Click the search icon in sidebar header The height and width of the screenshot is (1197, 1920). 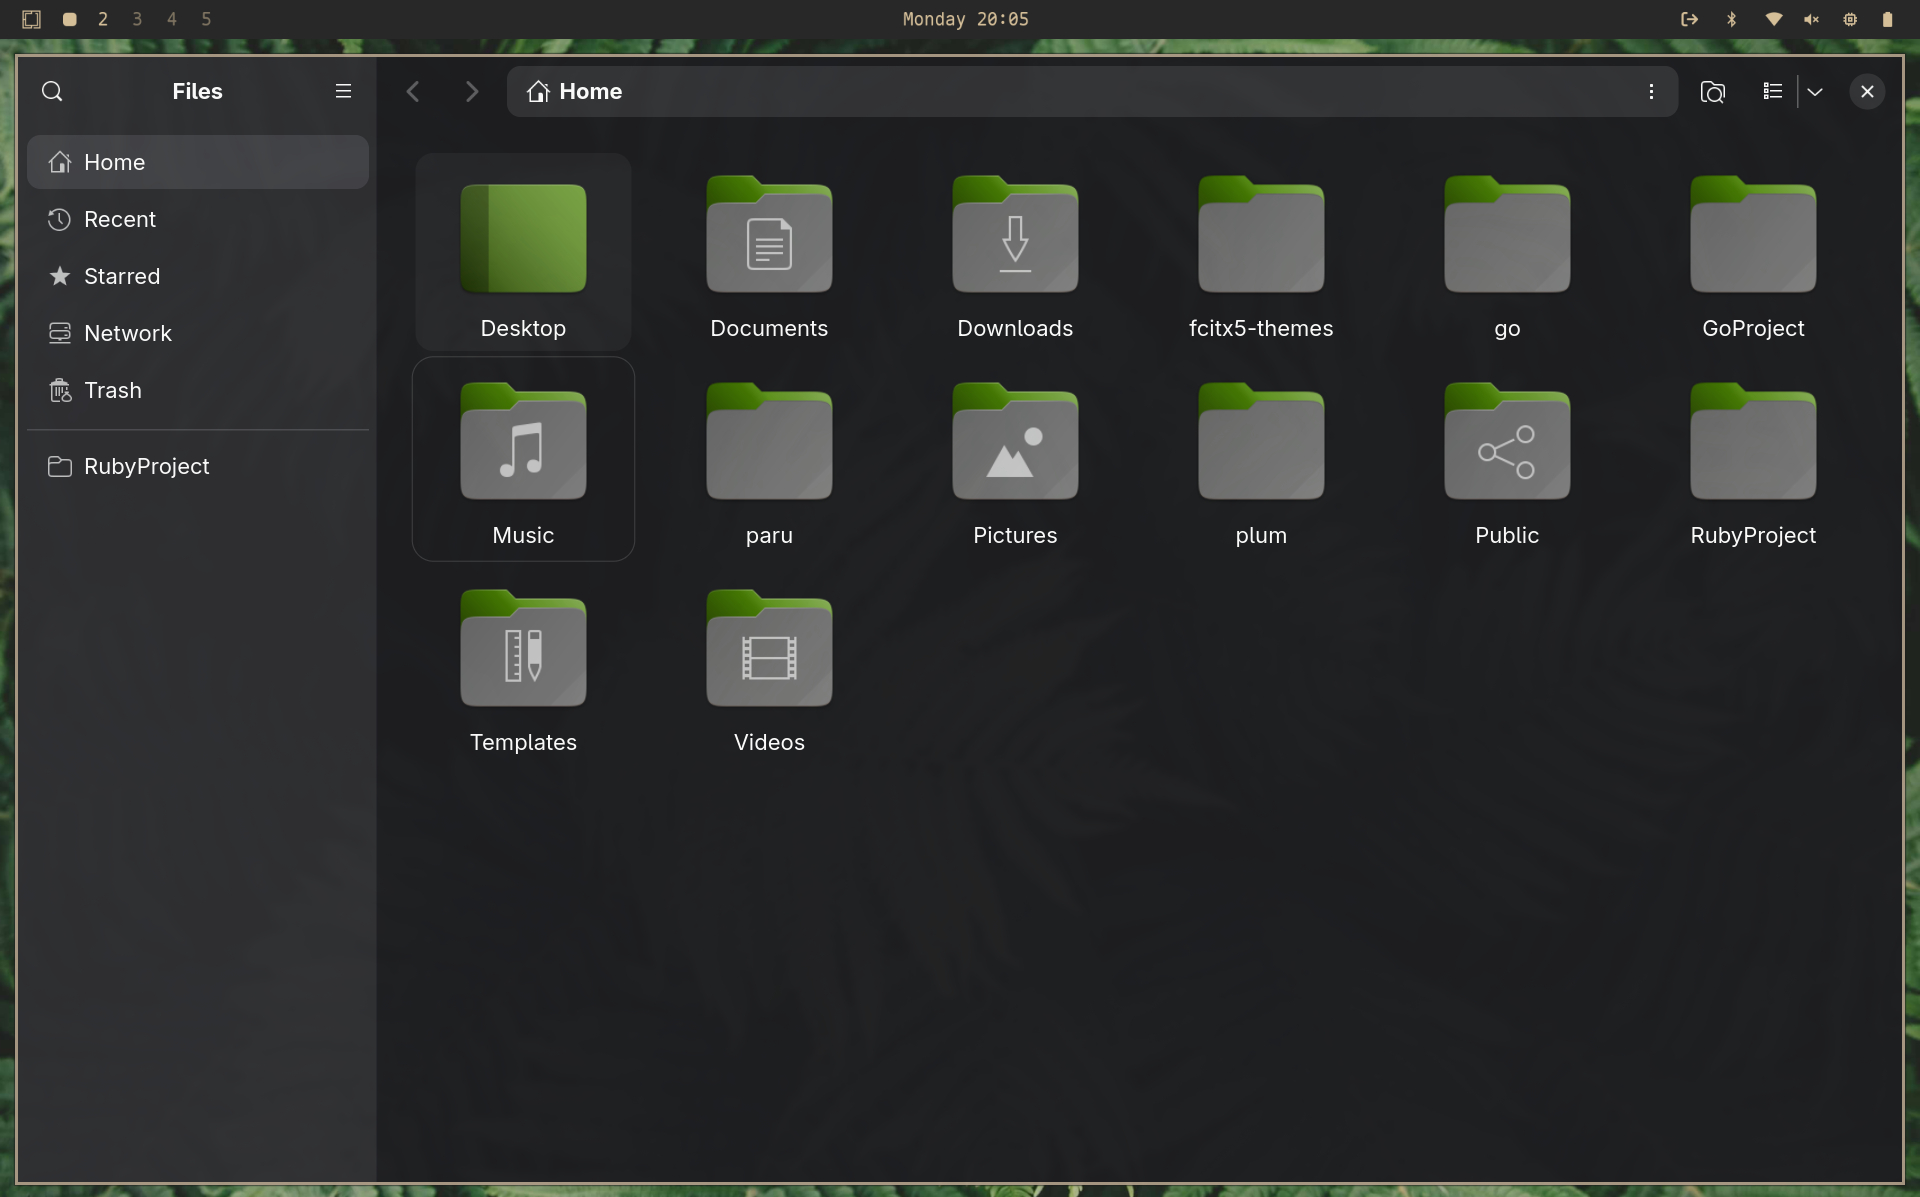click(52, 92)
